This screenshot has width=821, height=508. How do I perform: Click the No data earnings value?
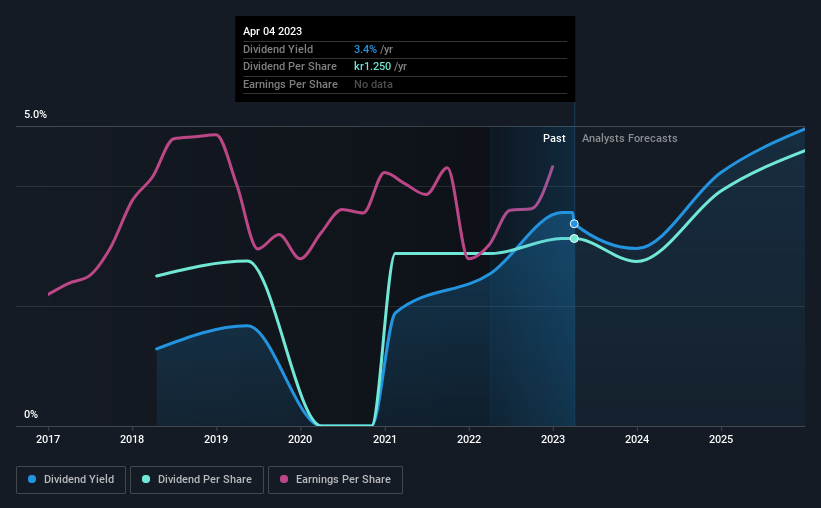tap(373, 84)
